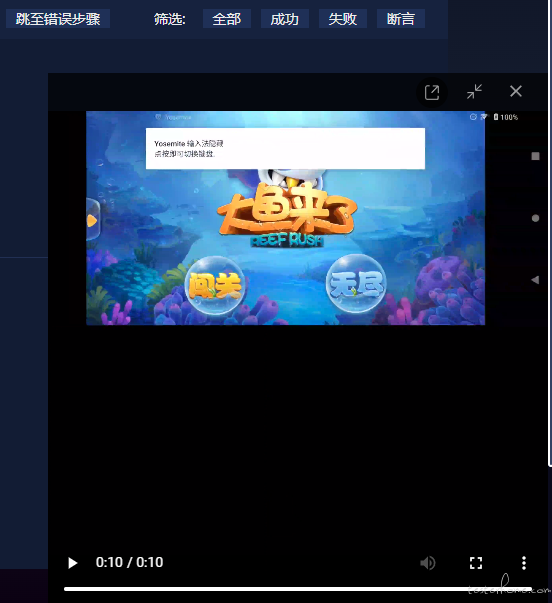
Task: Filter steps by 断言
Action: 401,19
